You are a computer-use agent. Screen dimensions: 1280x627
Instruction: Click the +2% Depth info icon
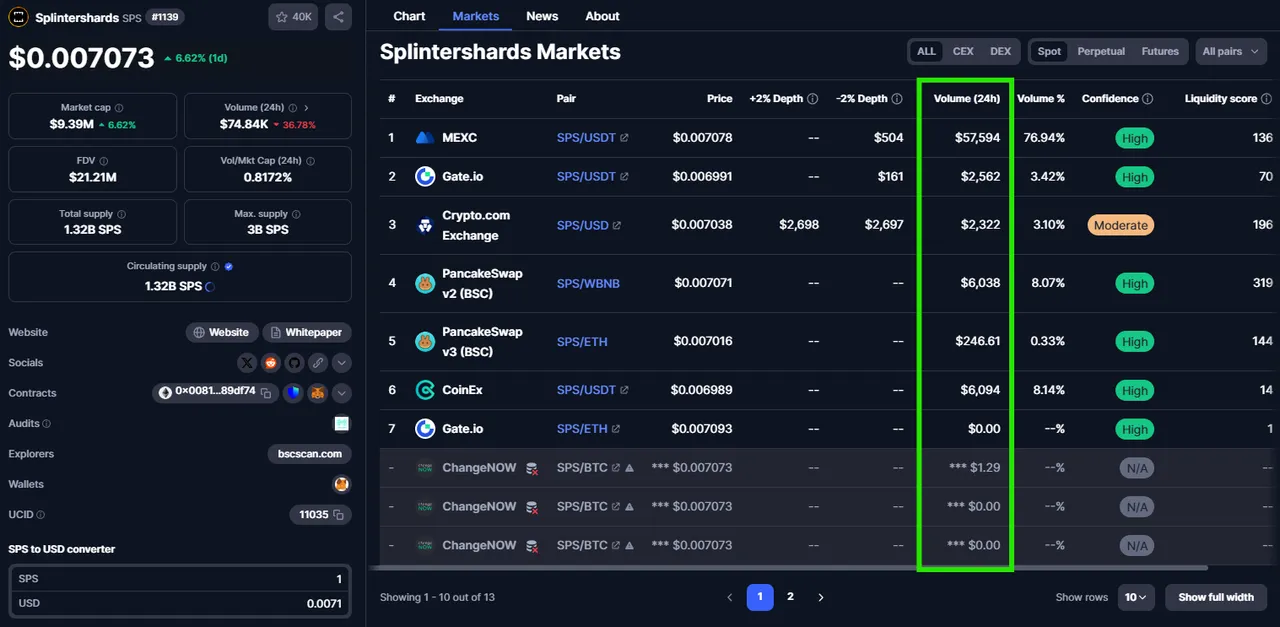[813, 99]
